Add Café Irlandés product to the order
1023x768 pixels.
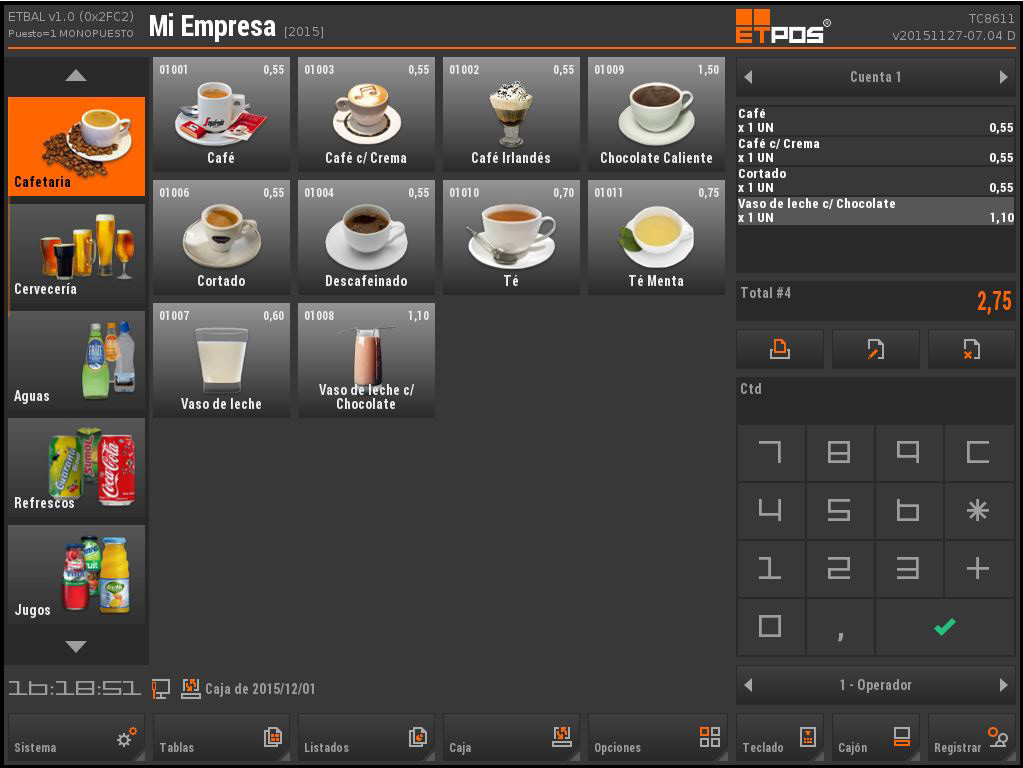tap(511, 115)
